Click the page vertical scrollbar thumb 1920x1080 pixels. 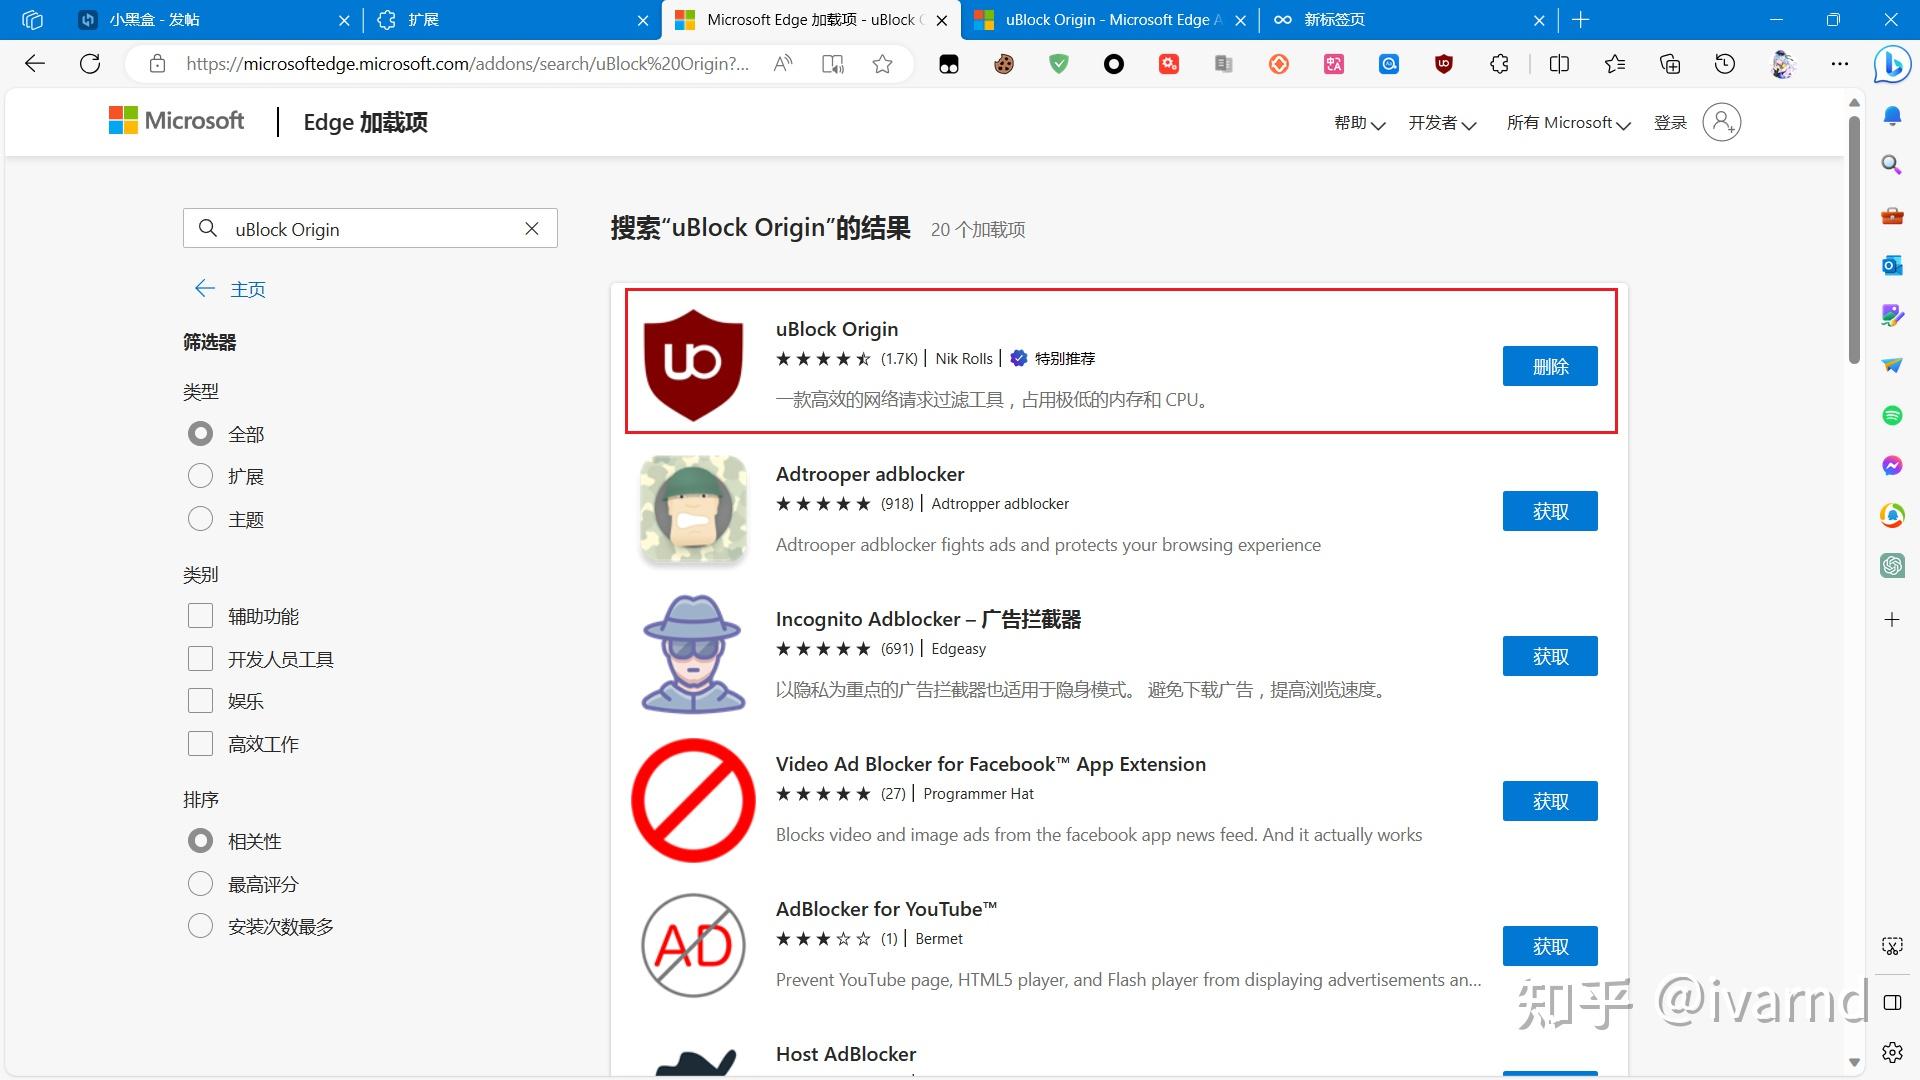pyautogui.click(x=1854, y=240)
